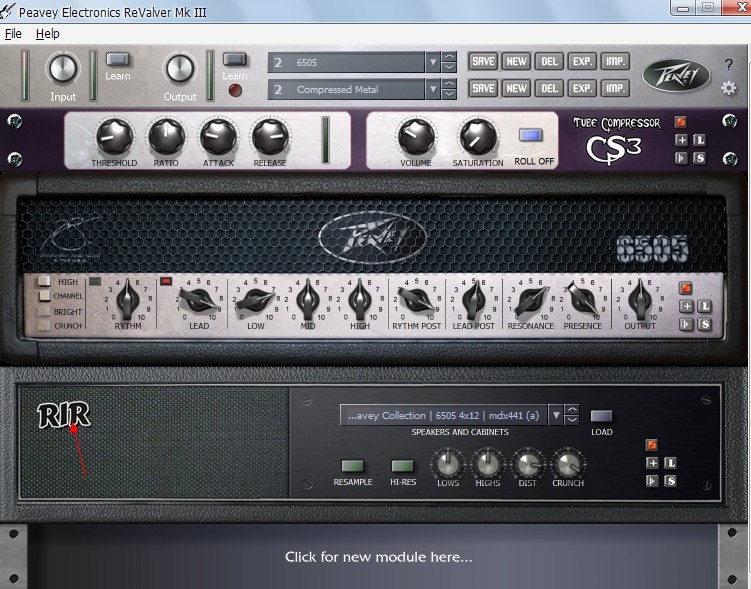Image resolution: width=751 pixels, height=589 pixels.
Task: Click the 6505 amp bypass arrow icon
Action: (x=686, y=324)
